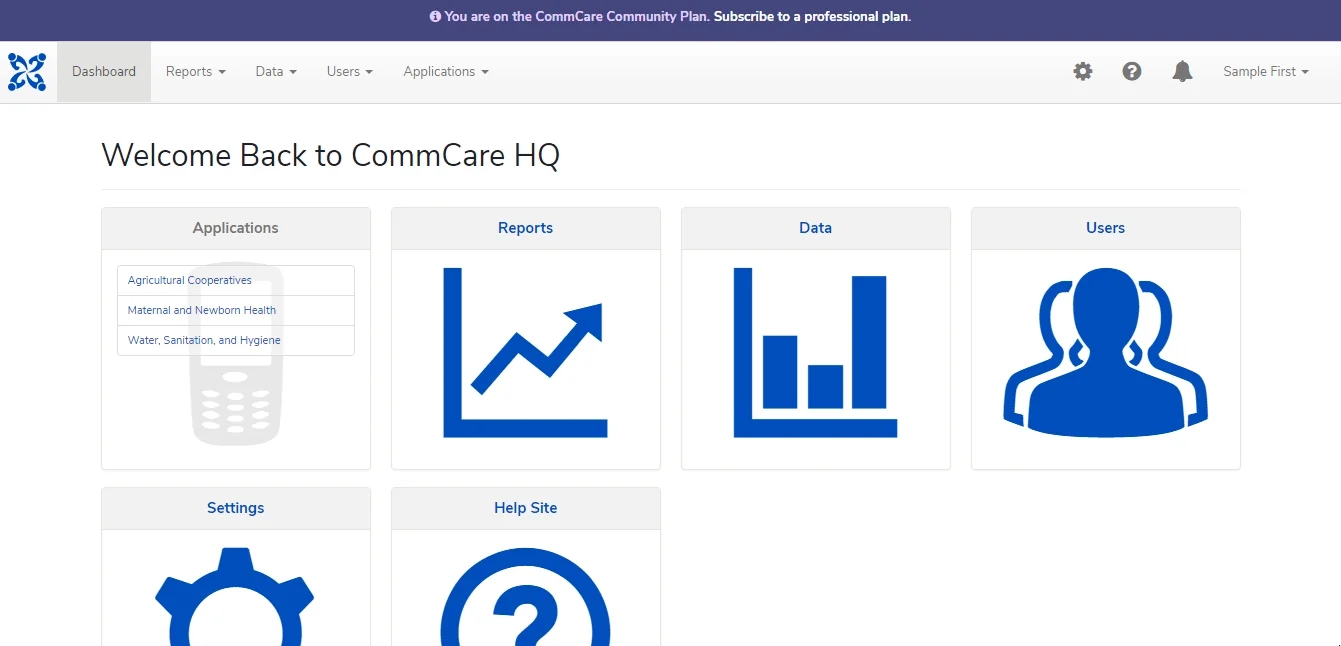Open Water, Sanitation, and Hygiene application

pos(236,341)
